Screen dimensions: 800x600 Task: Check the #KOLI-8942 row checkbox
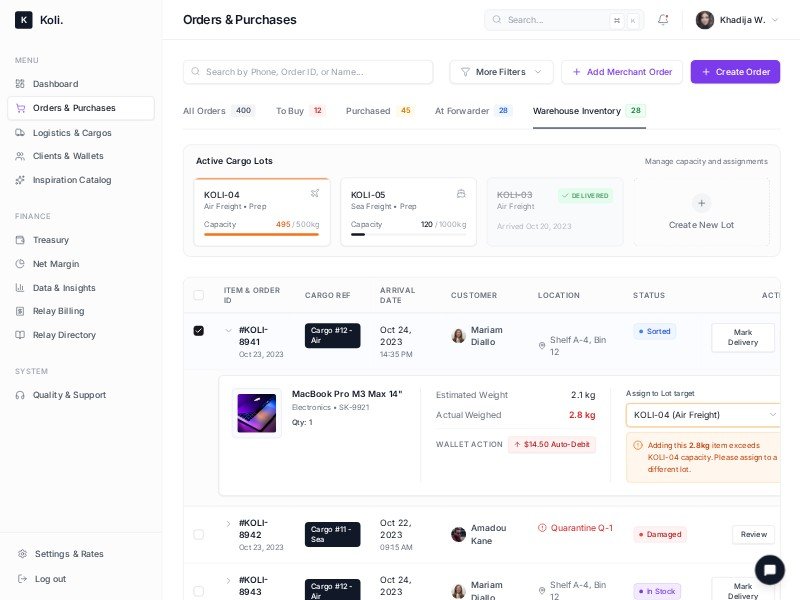[198, 534]
